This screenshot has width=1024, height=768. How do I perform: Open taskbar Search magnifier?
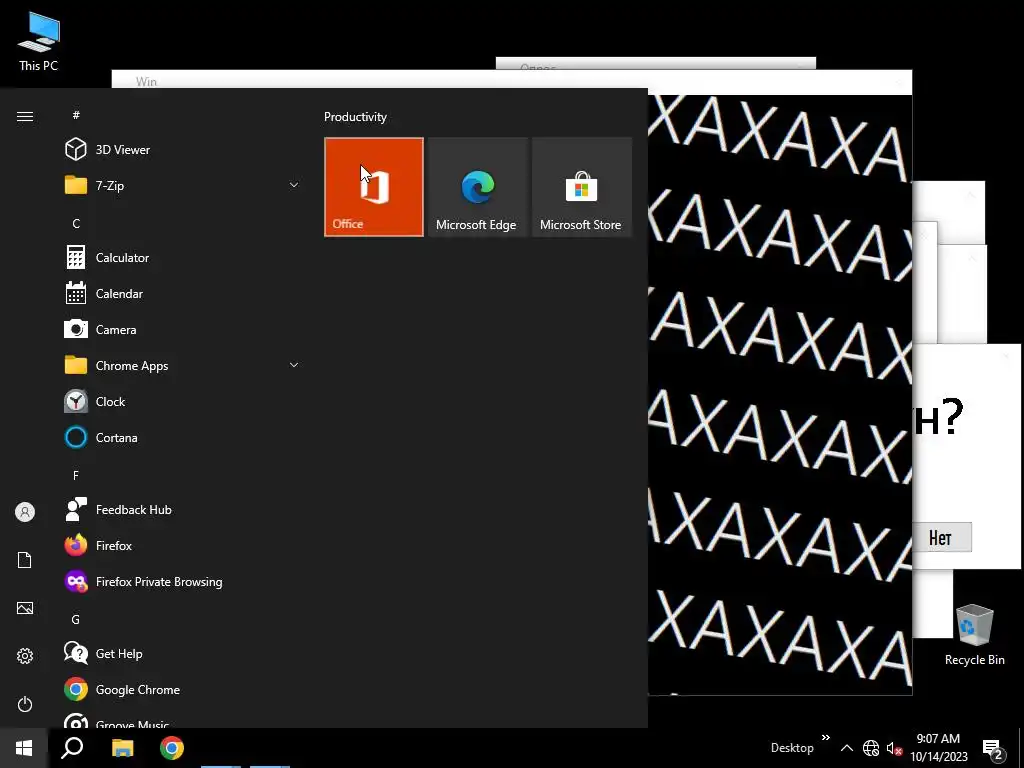(x=72, y=748)
